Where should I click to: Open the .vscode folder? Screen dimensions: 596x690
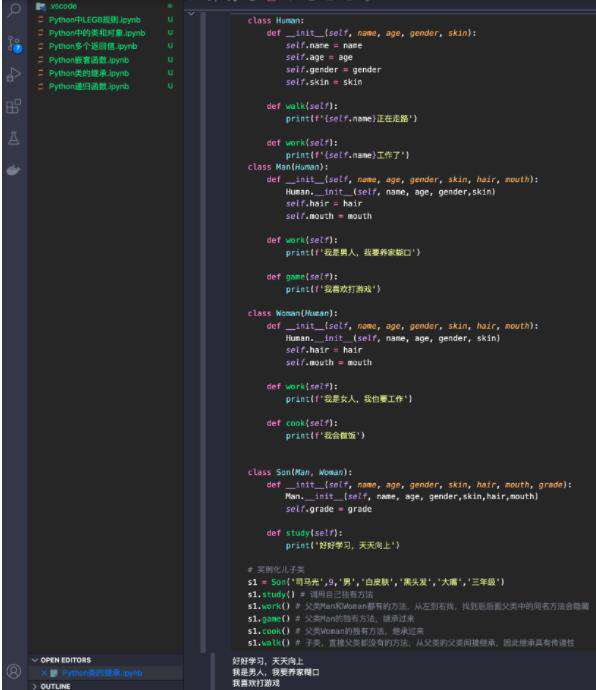(63, 6)
